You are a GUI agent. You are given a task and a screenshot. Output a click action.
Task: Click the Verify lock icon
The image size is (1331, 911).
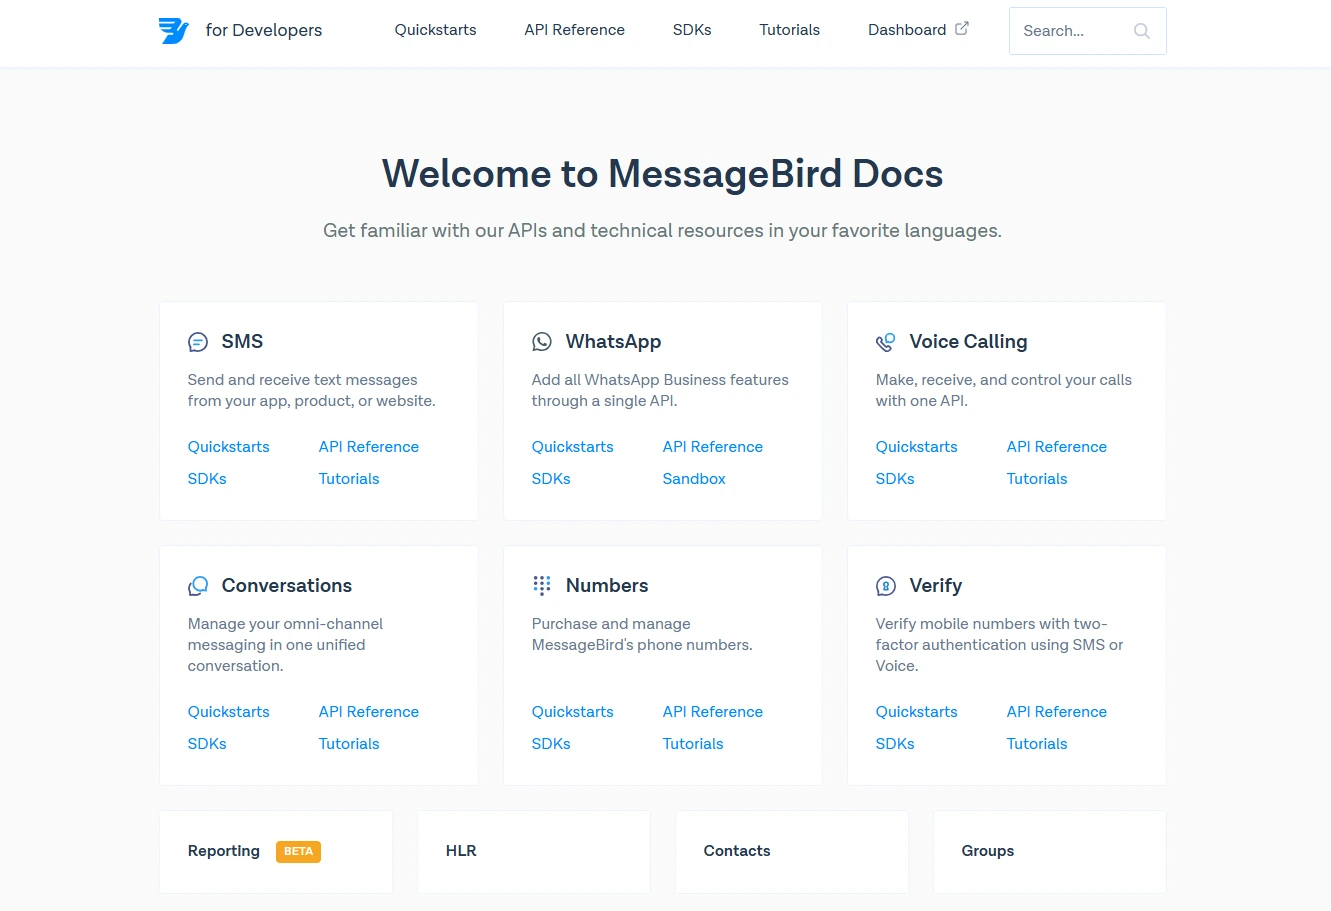(886, 586)
